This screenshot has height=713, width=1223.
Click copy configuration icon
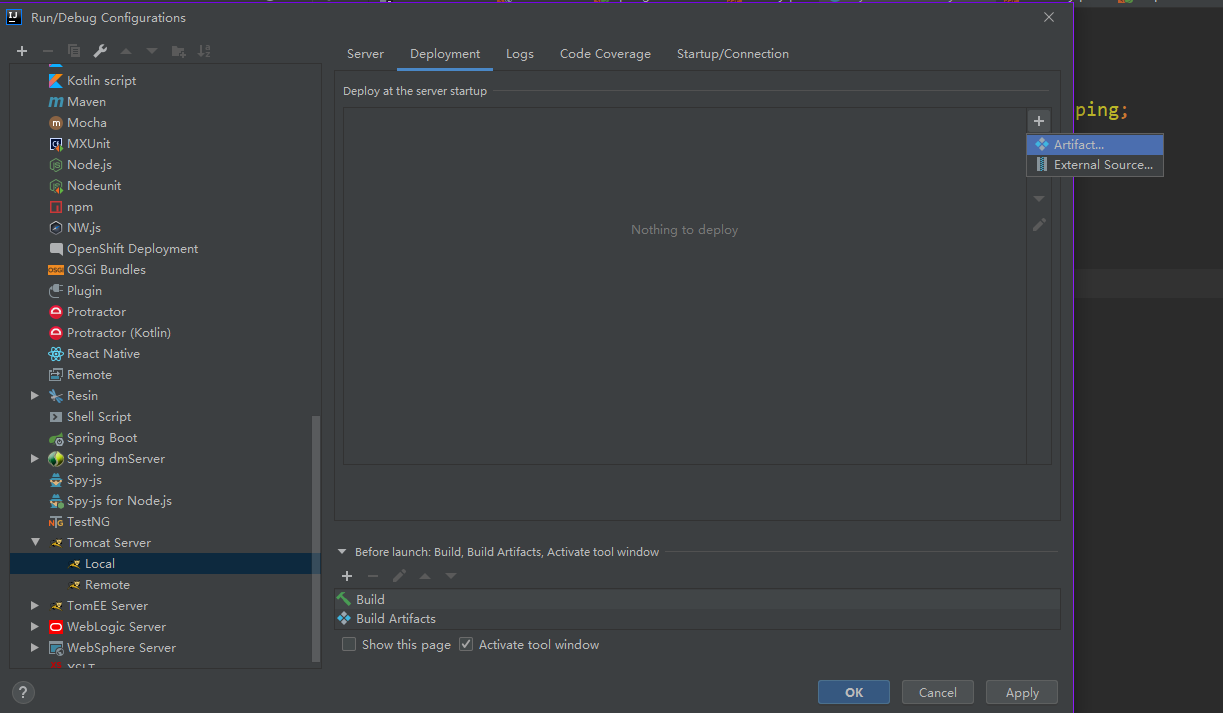[x=74, y=51]
